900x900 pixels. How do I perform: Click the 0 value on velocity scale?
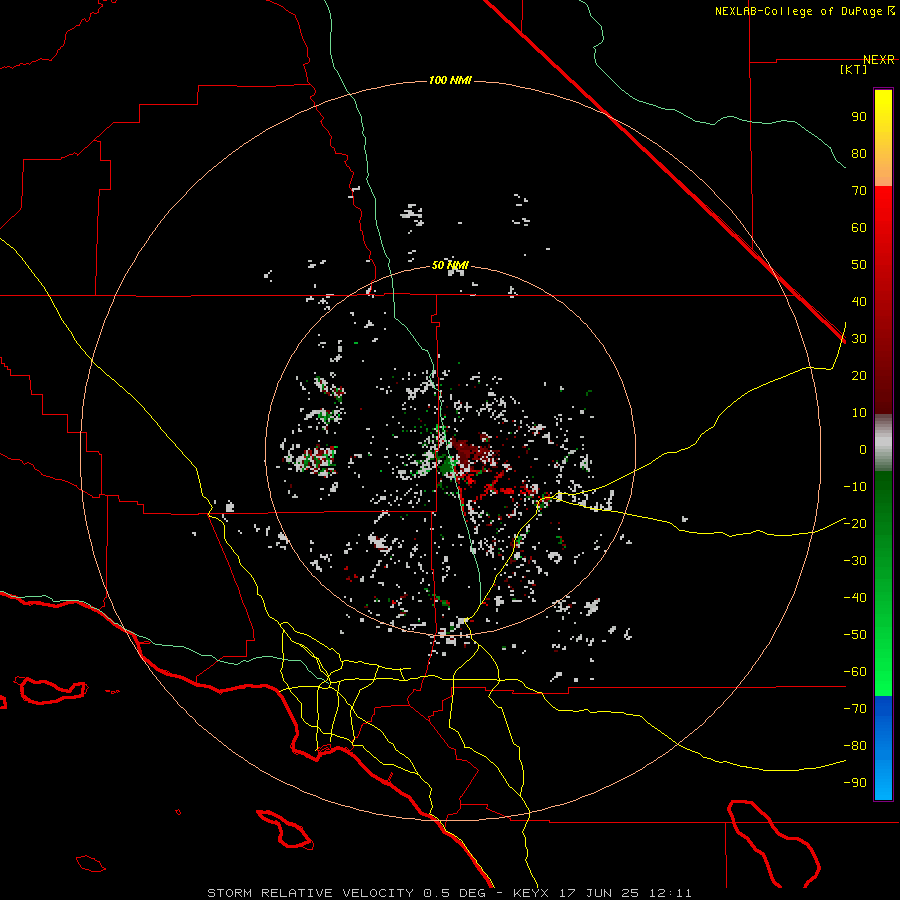863,450
